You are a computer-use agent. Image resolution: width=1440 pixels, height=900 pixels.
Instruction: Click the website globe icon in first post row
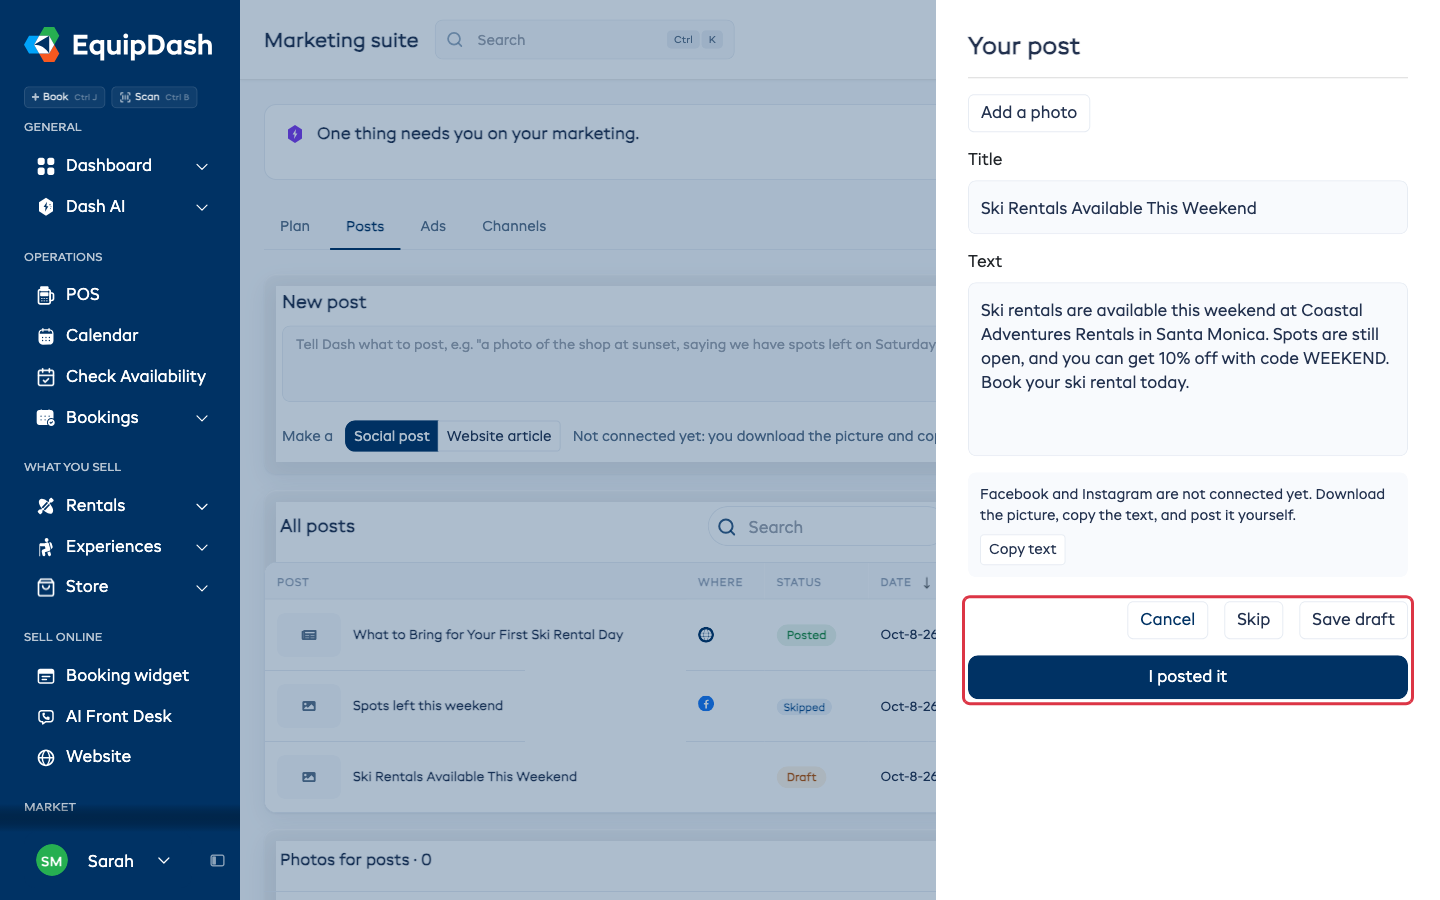[x=706, y=635]
